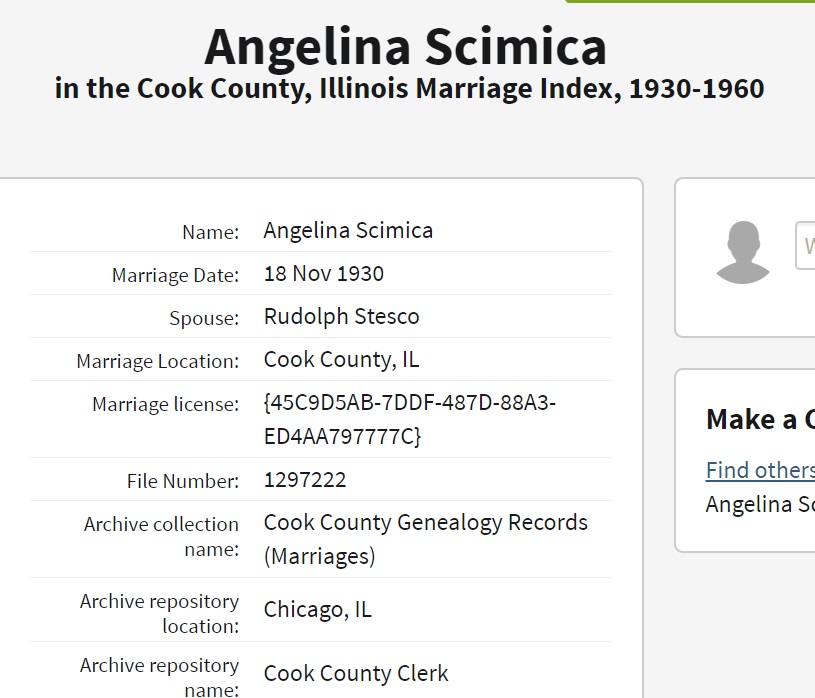Click the "Archive collection name:" label
Image resolution: width=815 pixels, height=698 pixels.
[x=161, y=536]
